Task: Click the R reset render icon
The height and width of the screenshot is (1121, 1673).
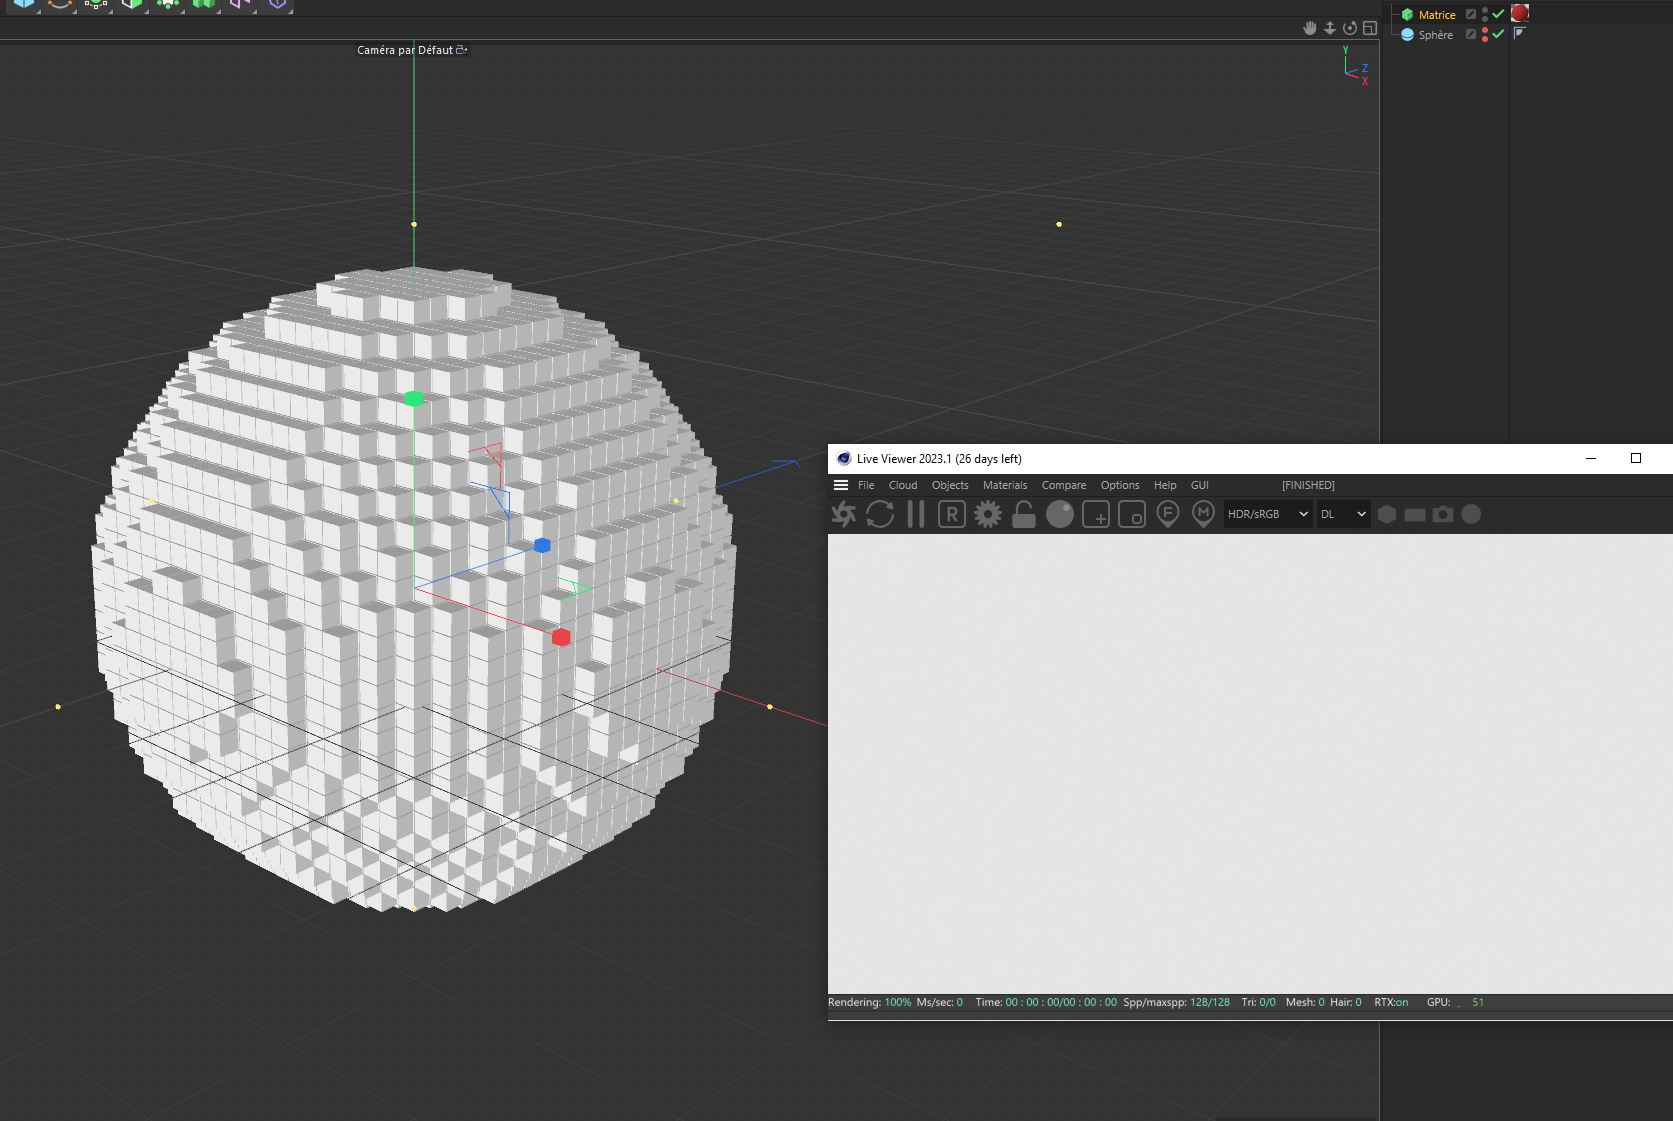Action: click(952, 514)
